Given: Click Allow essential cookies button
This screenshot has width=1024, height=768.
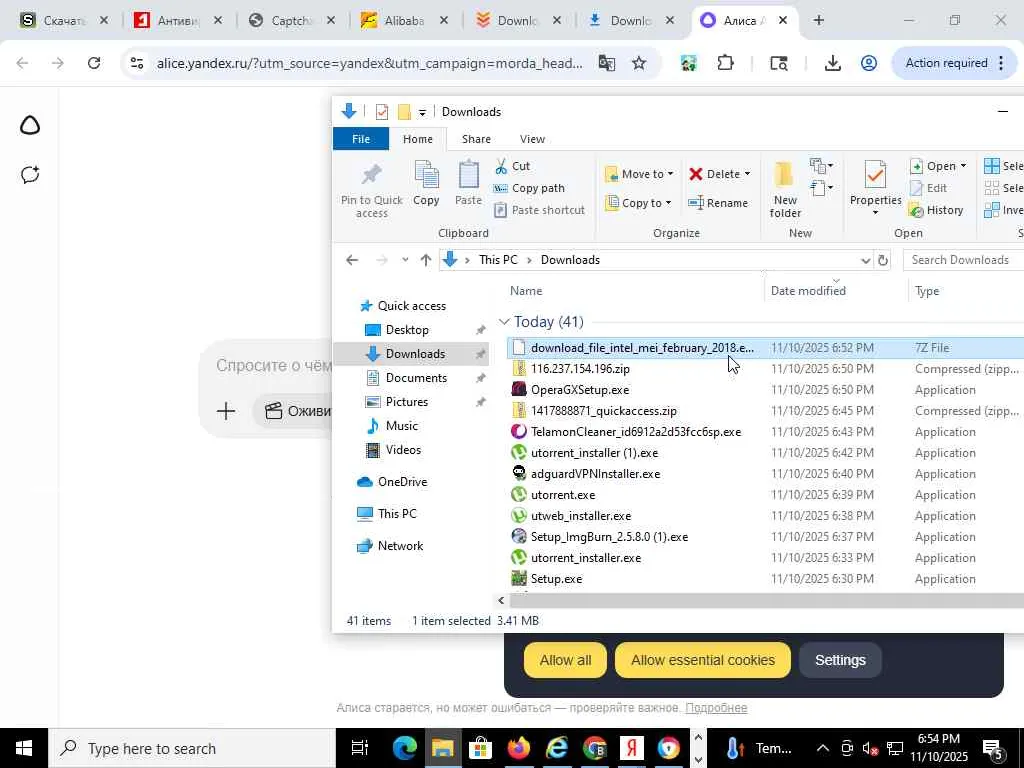Looking at the screenshot, I should coord(703,660).
